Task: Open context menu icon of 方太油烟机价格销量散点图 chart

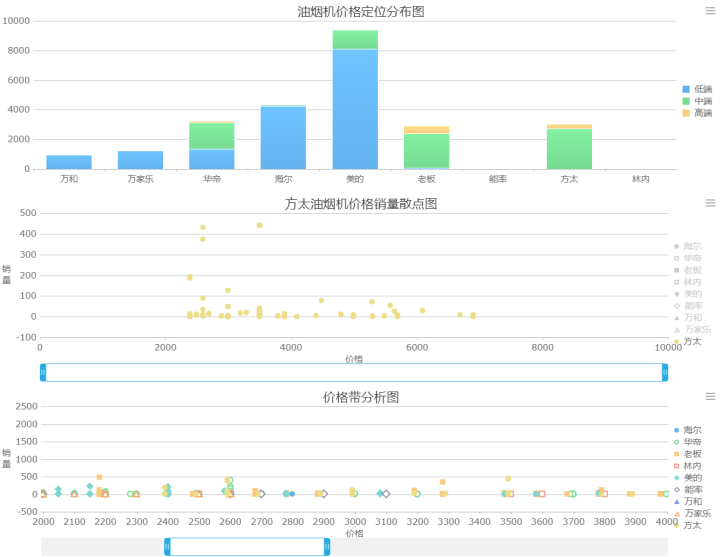Action: [710, 203]
